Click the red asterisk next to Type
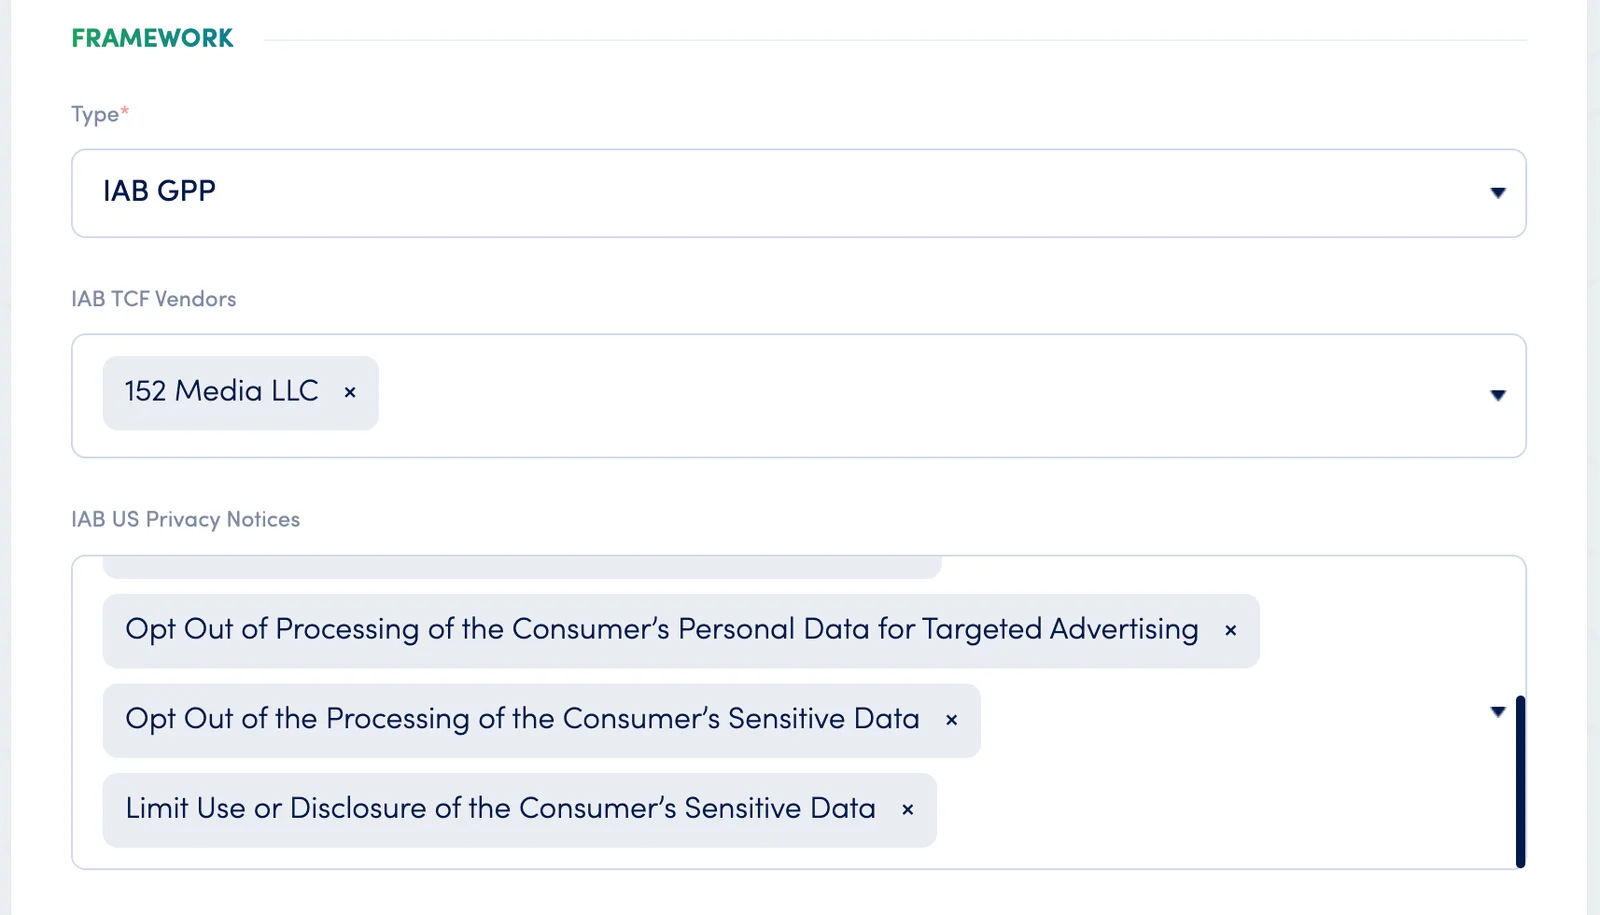1600x915 pixels. click(x=125, y=108)
